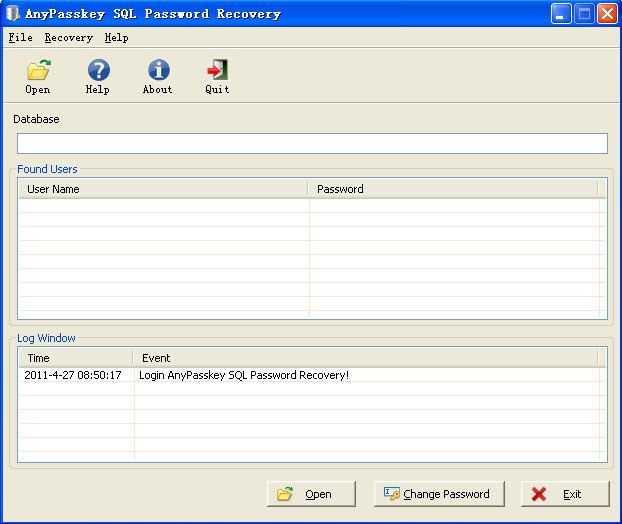Viewport: 622px width, 524px height.
Task: Click the bottom Open button
Action: click(x=311, y=494)
